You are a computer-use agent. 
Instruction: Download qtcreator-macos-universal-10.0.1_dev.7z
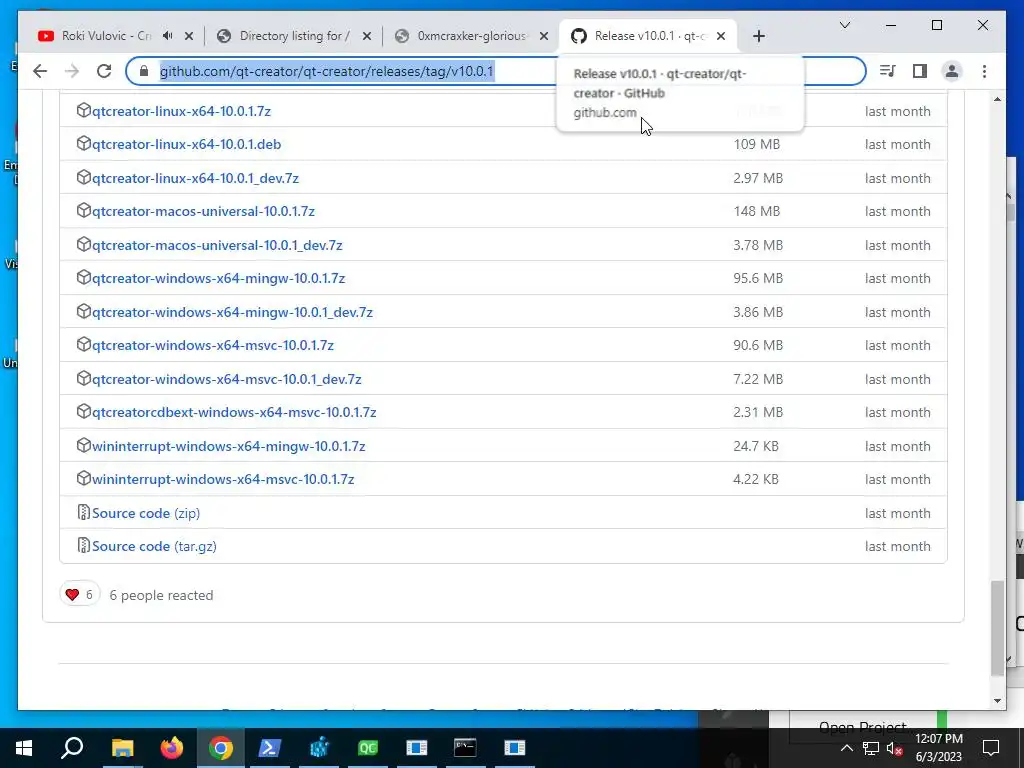pos(217,246)
